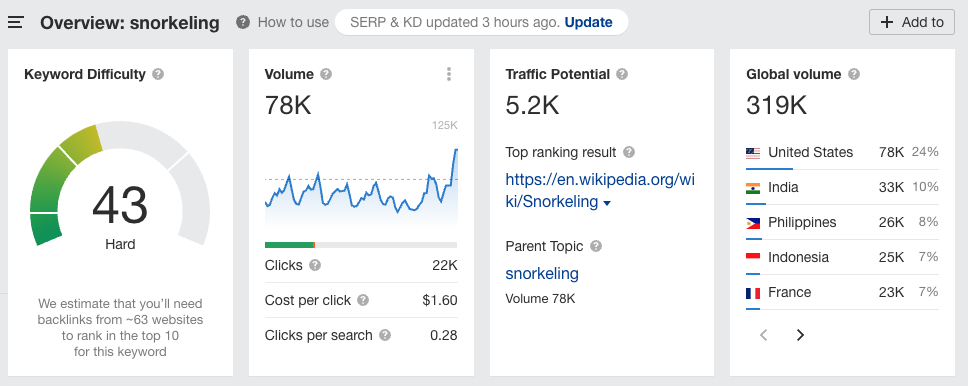Show help for Global volume
968x386 pixels.
[x=853, y=74]
